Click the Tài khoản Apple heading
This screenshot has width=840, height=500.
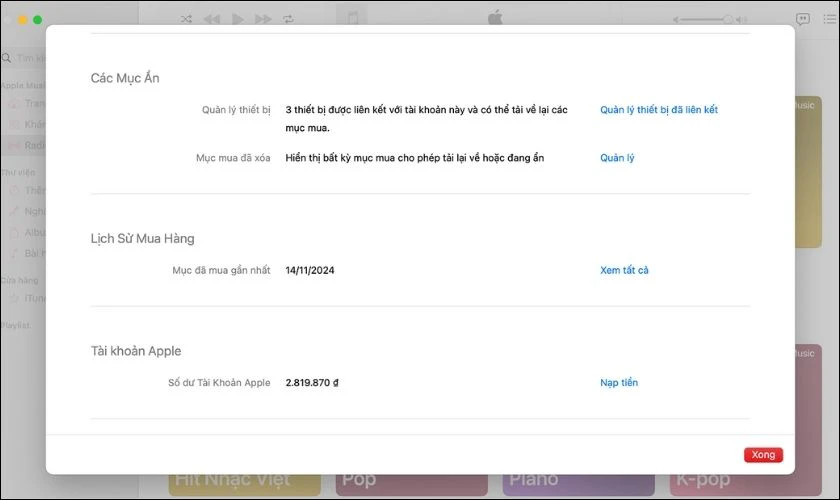coord(136,351)
